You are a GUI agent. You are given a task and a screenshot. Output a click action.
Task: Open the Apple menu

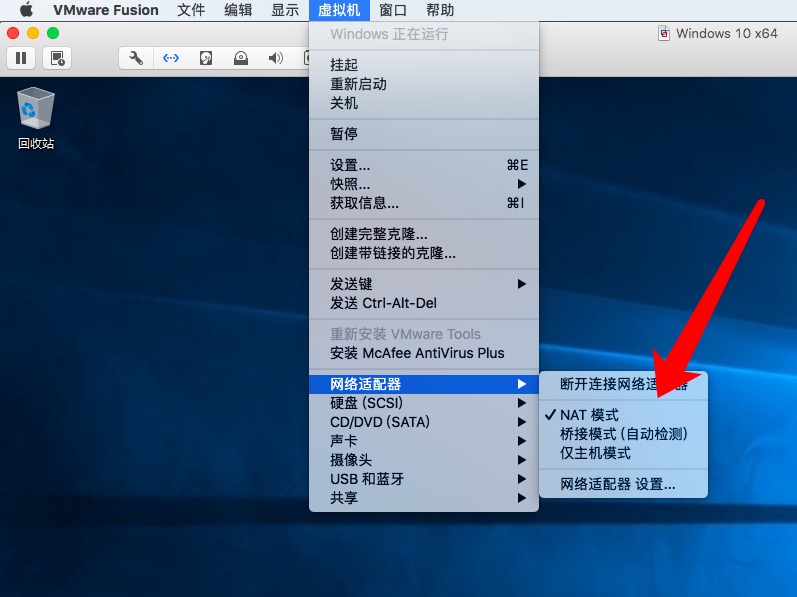pos(26,10)
